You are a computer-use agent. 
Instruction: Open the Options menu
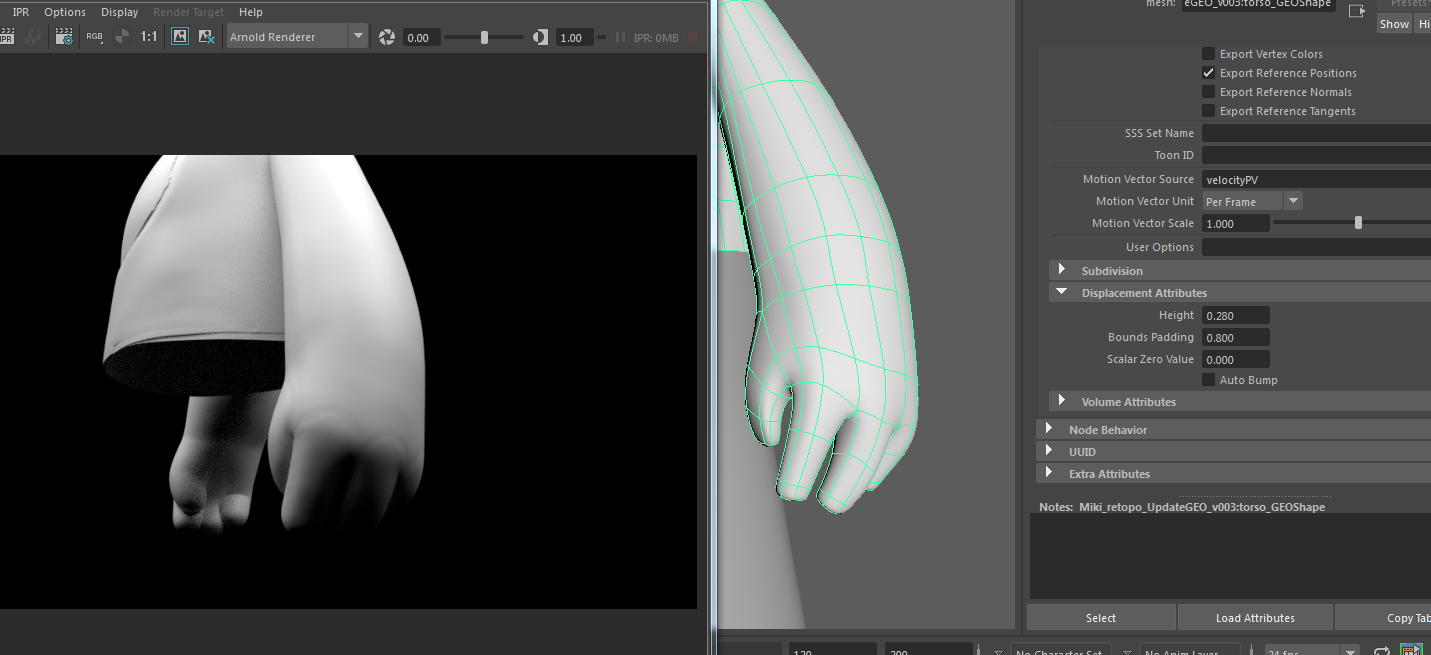coord(65,12)
